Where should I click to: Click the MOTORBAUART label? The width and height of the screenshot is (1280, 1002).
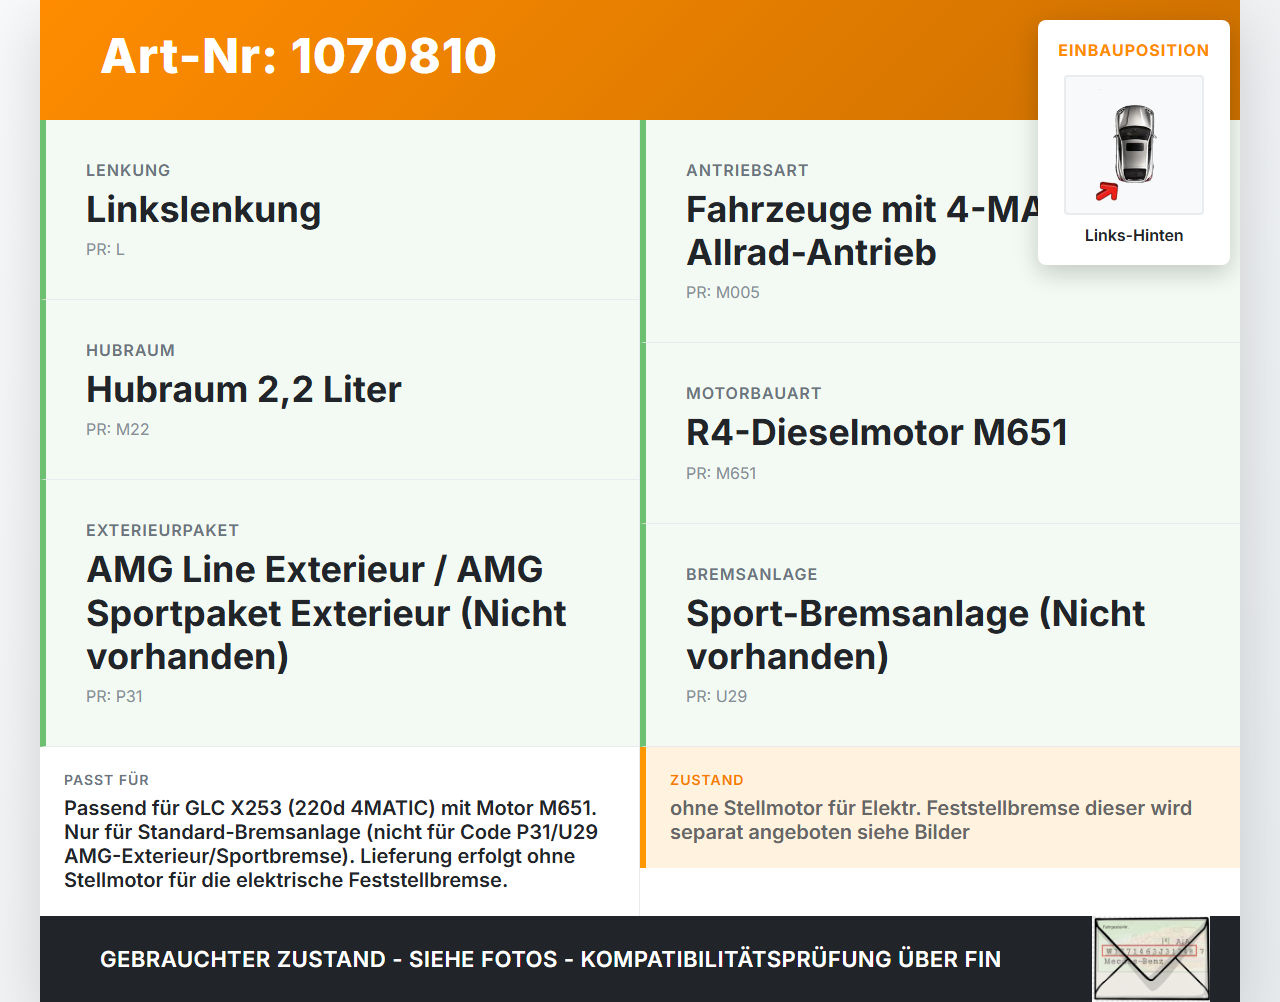pos(754,393)
